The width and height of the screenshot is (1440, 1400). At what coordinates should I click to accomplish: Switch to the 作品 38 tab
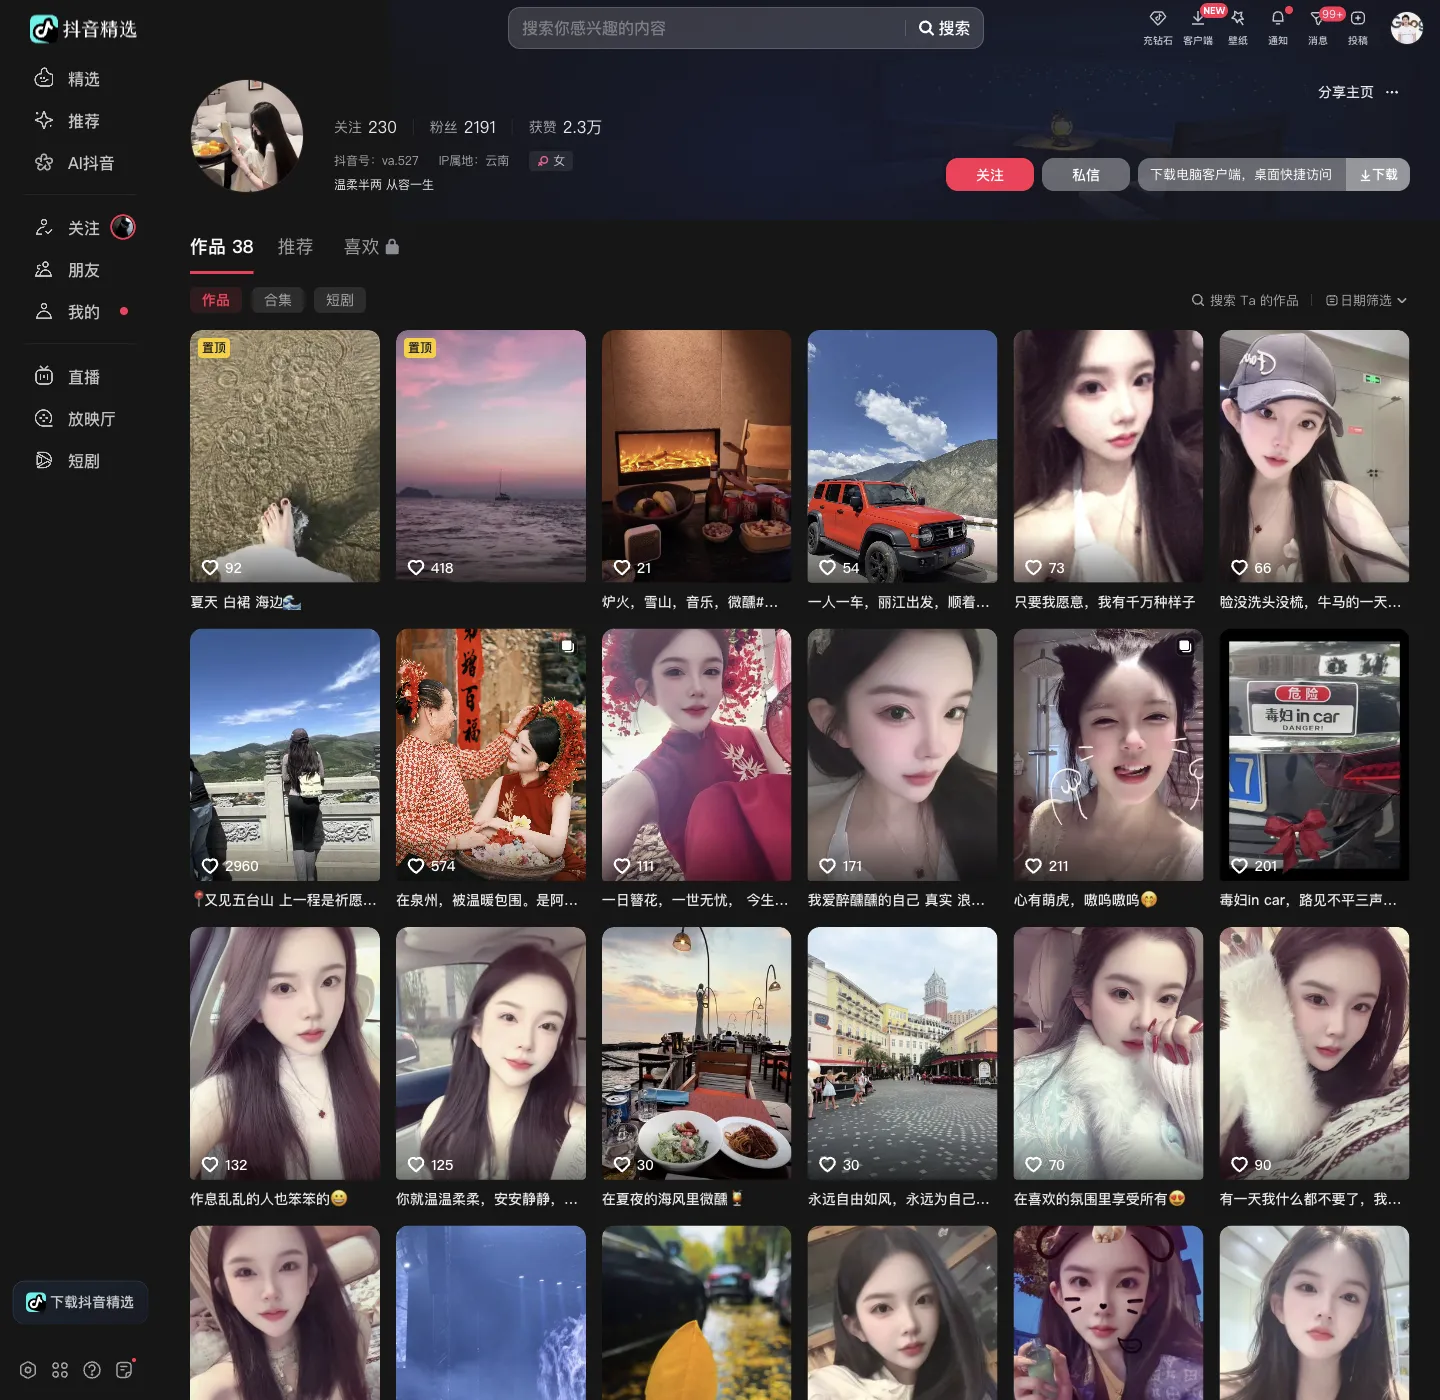[x=222, y=247]
